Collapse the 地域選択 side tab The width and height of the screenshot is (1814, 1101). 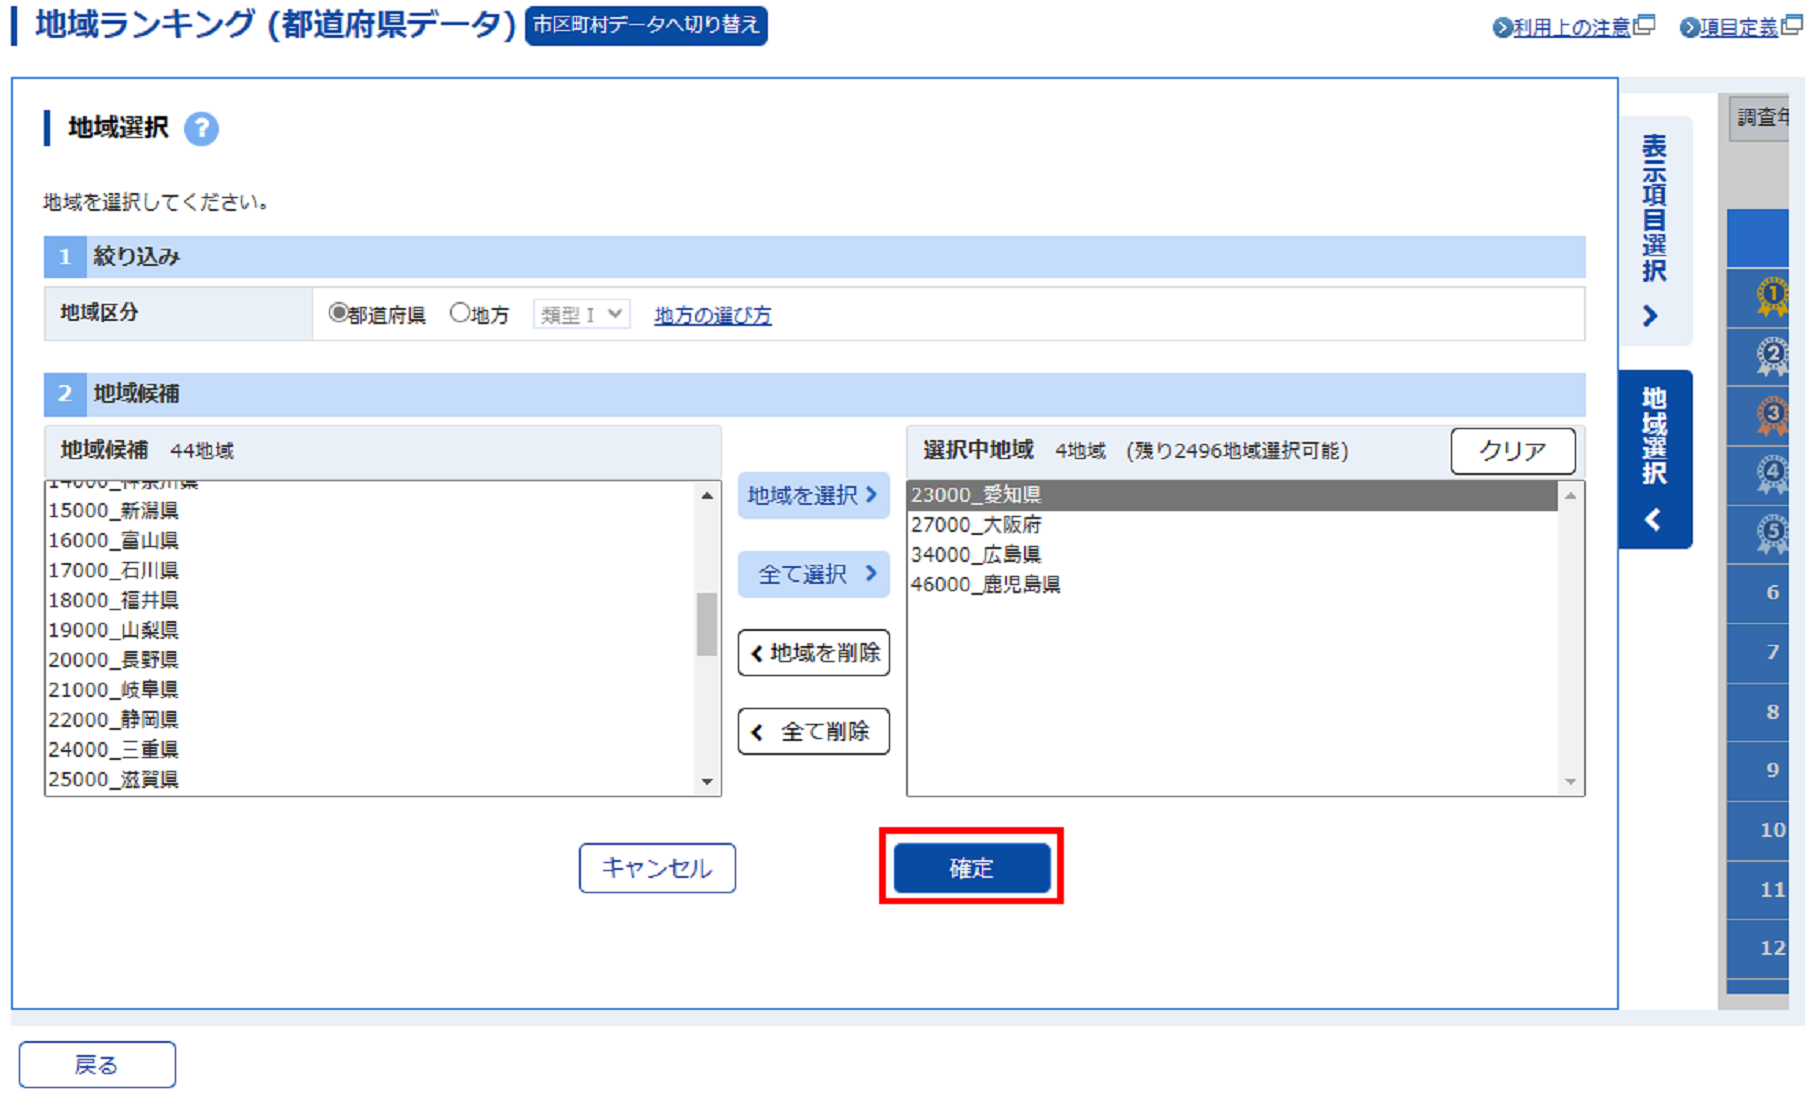coord(1655,459)
